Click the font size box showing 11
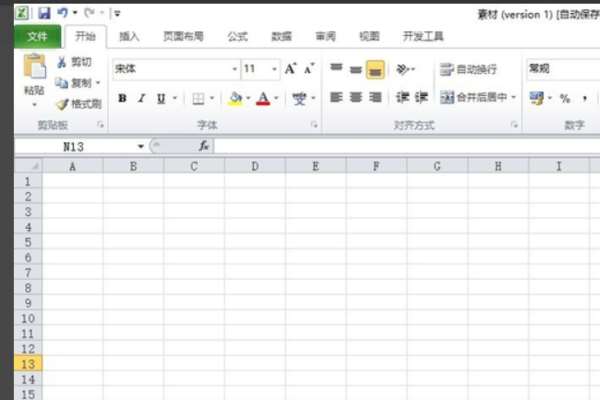 [256, 69]
